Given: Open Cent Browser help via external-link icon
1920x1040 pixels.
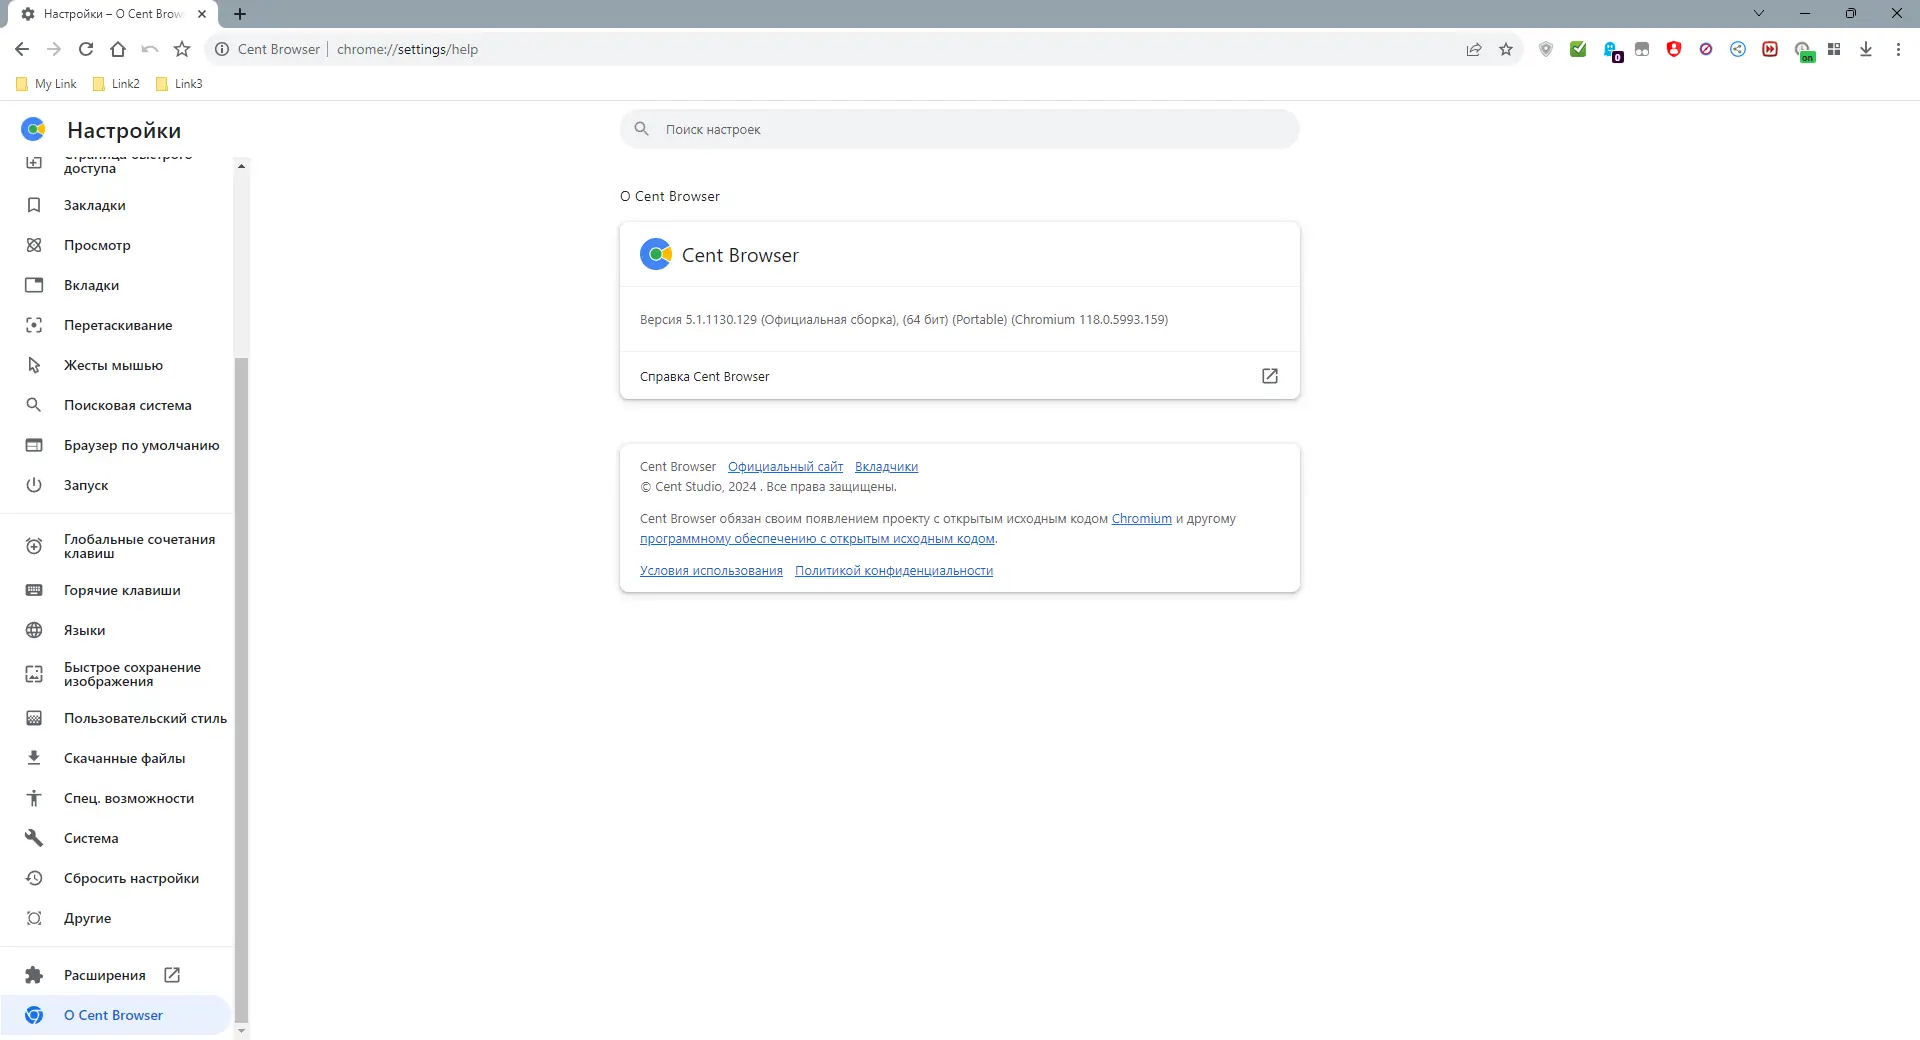Looking at the screenshot, I should (x=1270, y=376).
